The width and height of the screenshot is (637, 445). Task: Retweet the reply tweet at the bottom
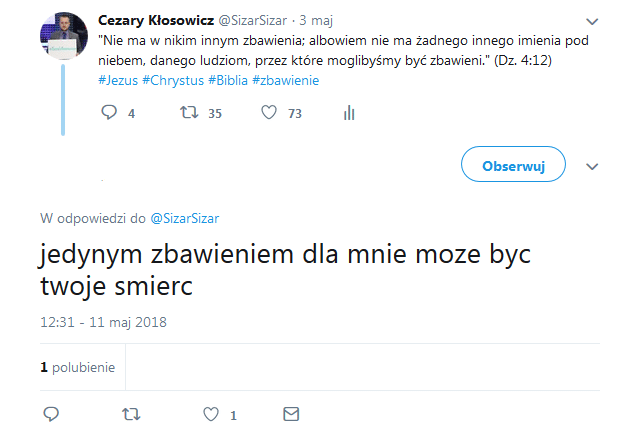[x=130, y=414]
